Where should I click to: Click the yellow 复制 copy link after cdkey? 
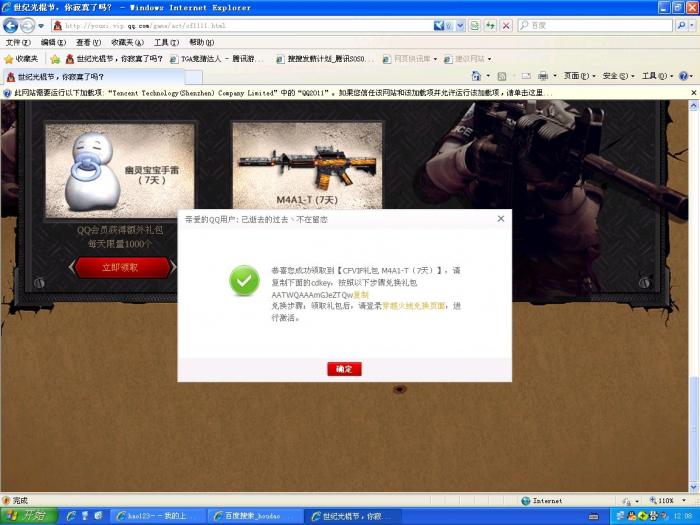pyautogui.click(x=361, y=295)
